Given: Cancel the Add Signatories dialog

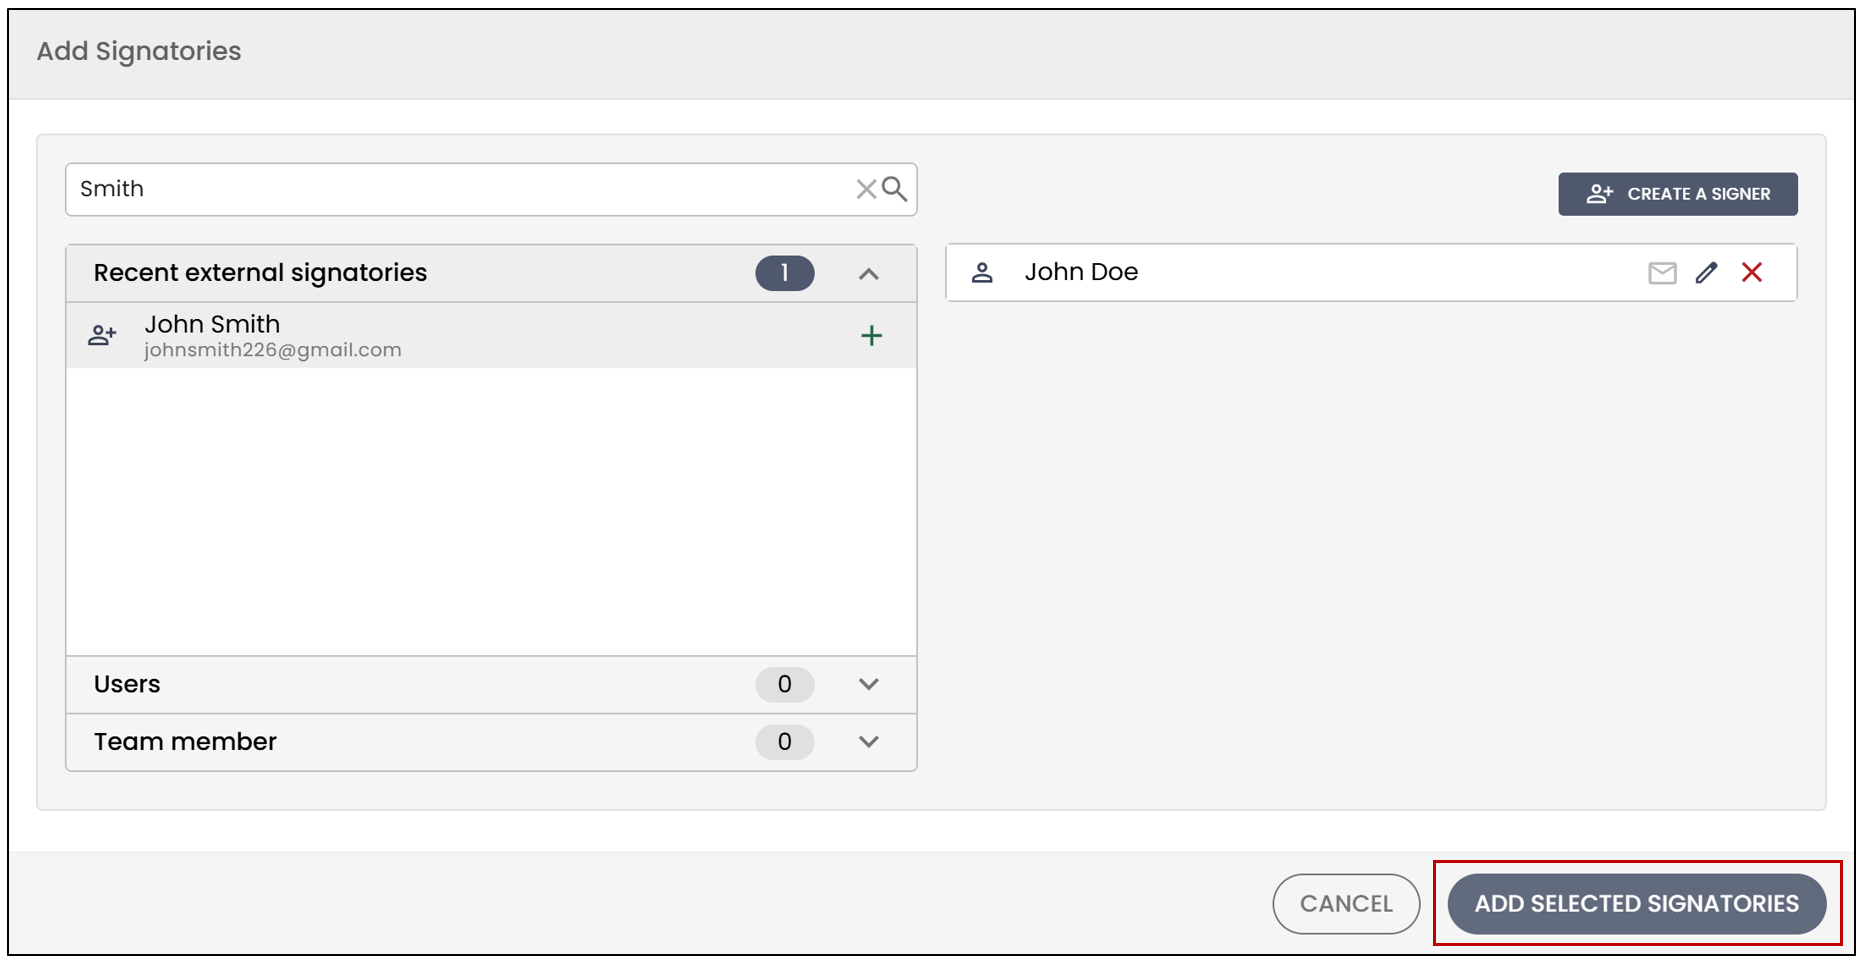Looking at the screenshot, I should 1346,904.
